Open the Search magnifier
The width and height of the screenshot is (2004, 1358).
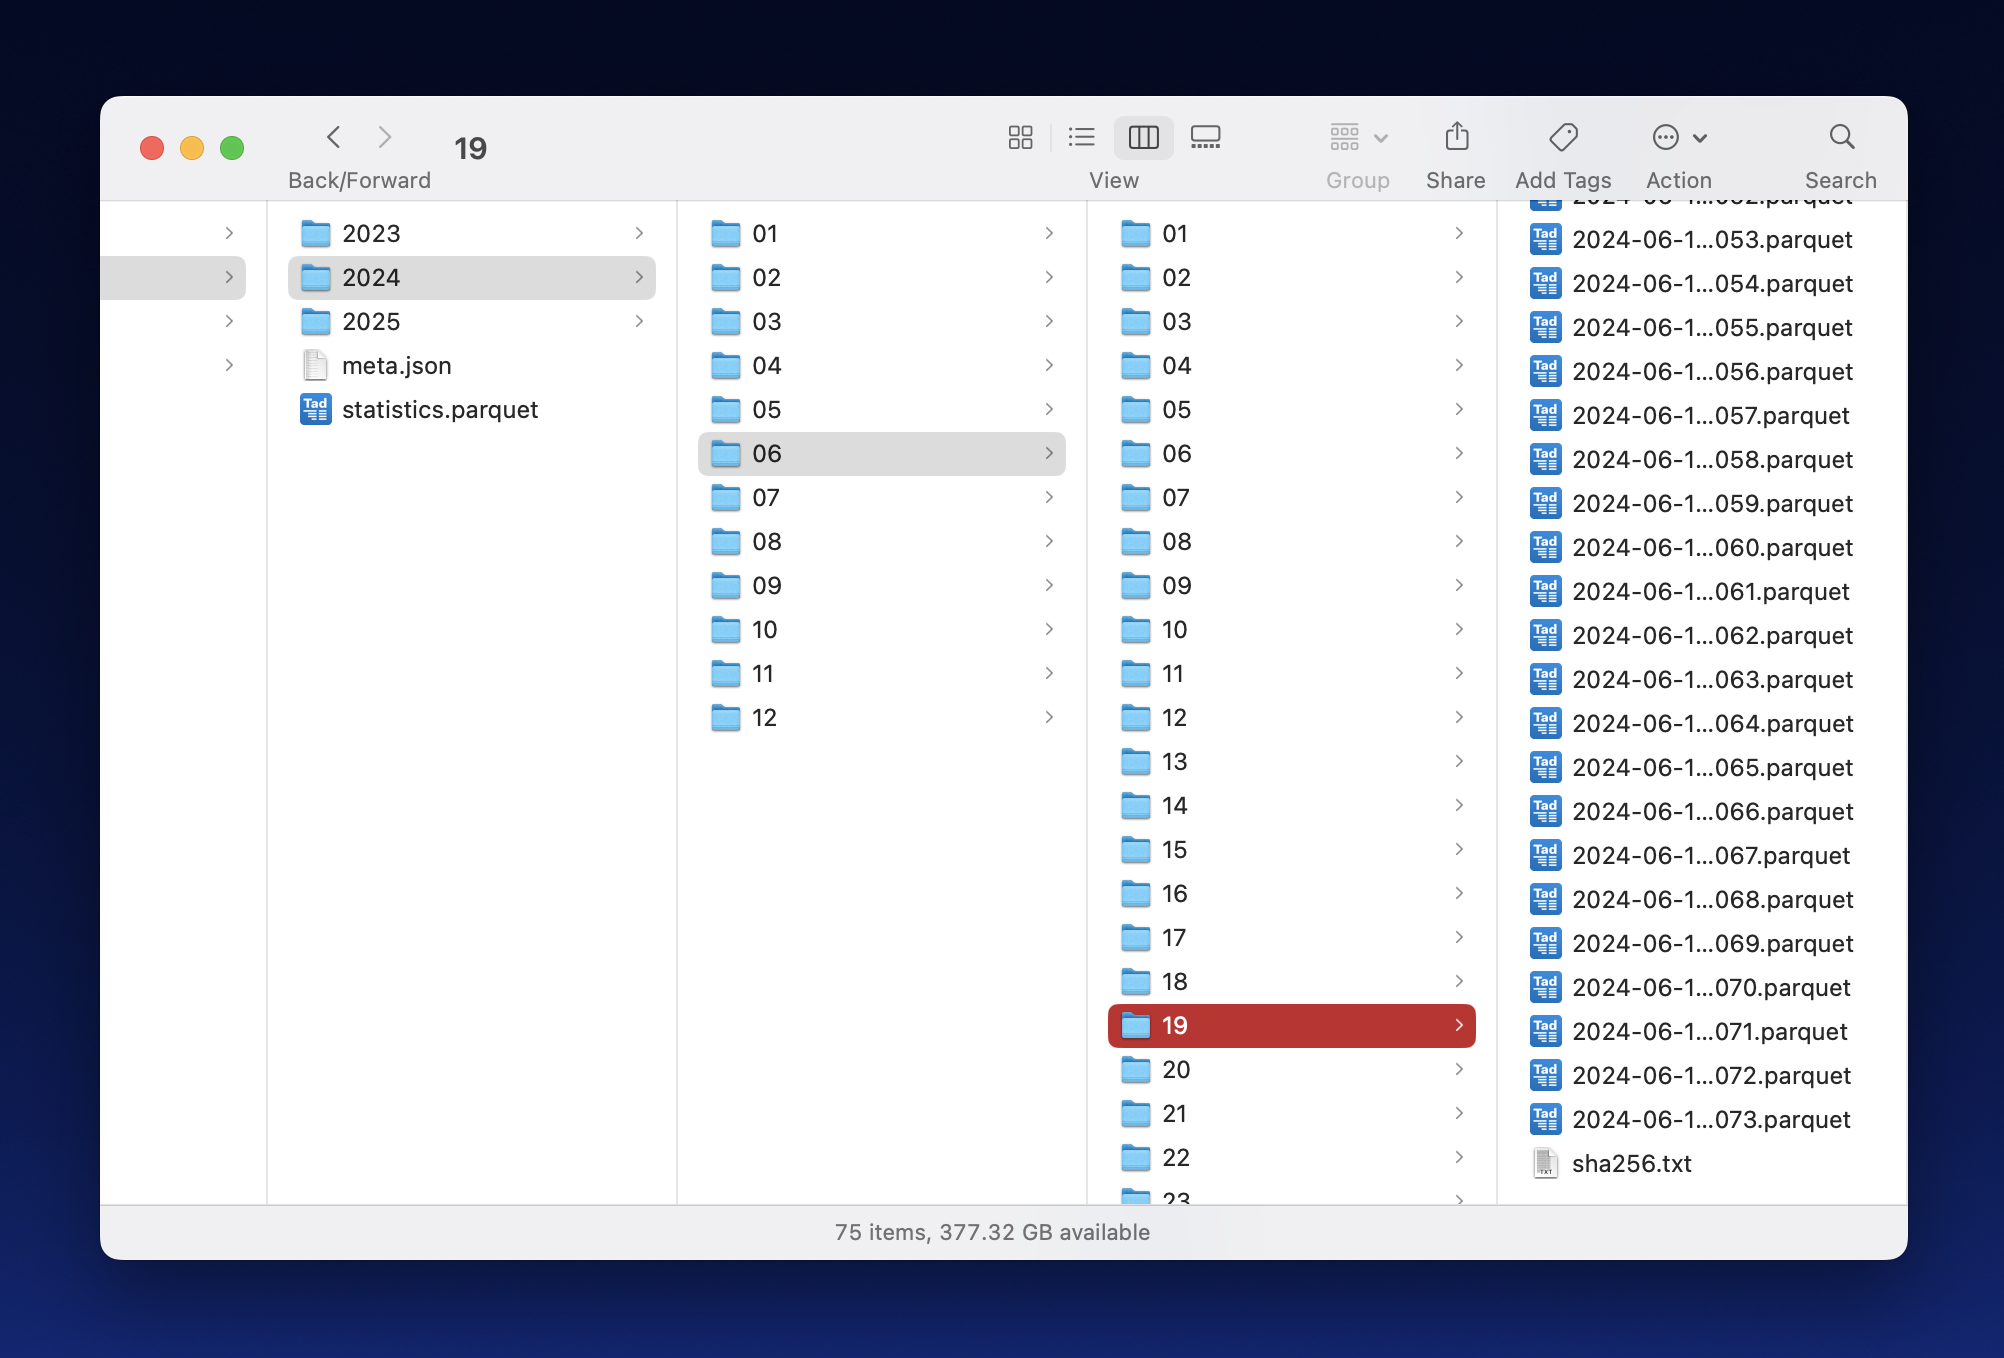(x=1841, y=137)
